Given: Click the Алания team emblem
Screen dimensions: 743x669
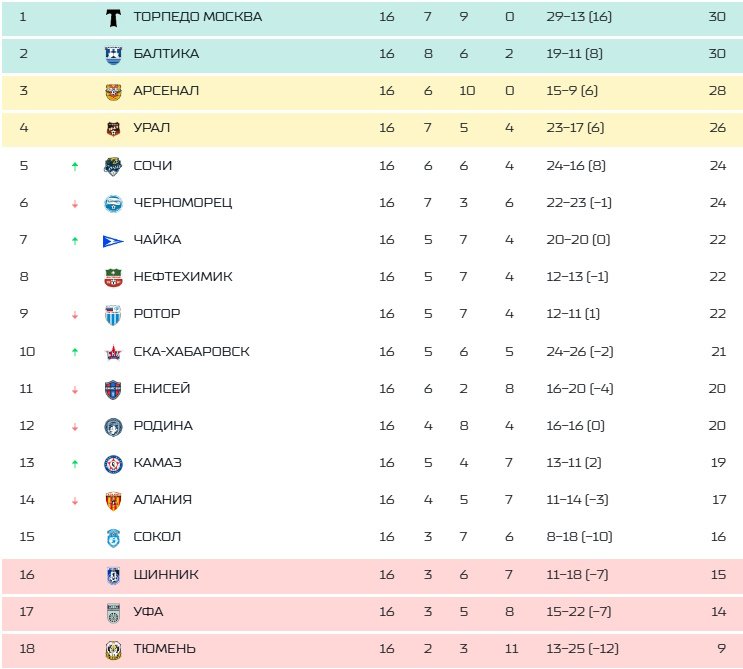Looking at the screenshot, I should (x=113, y=500).
